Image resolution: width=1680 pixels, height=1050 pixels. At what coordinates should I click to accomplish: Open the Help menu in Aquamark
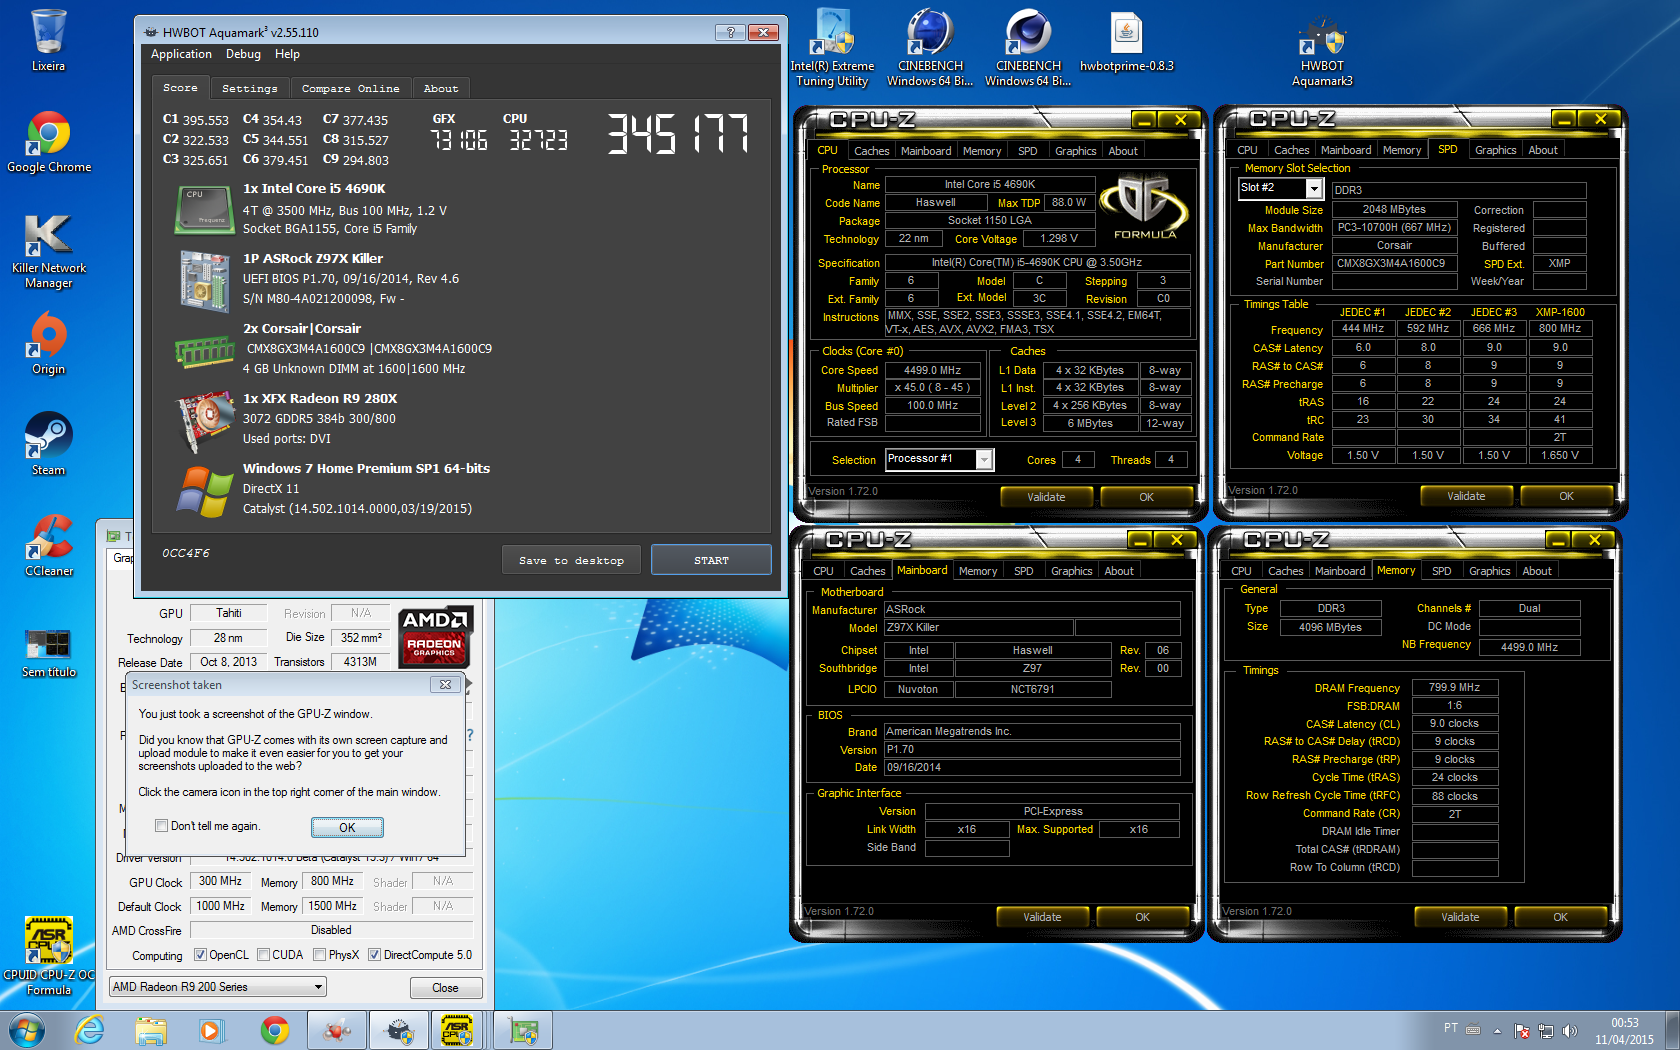pyautogui.click(x=287, y=54)
